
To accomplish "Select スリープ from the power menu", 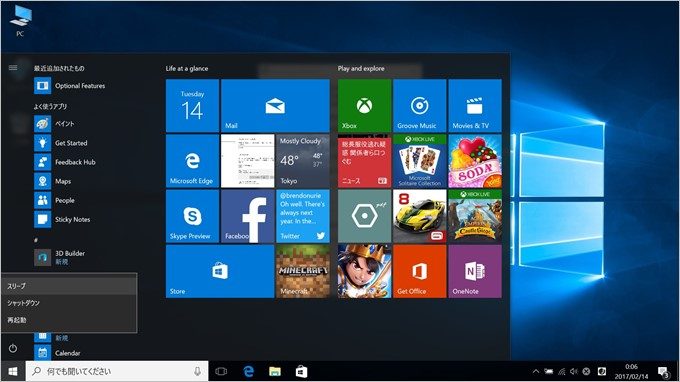I will point(69,286).
